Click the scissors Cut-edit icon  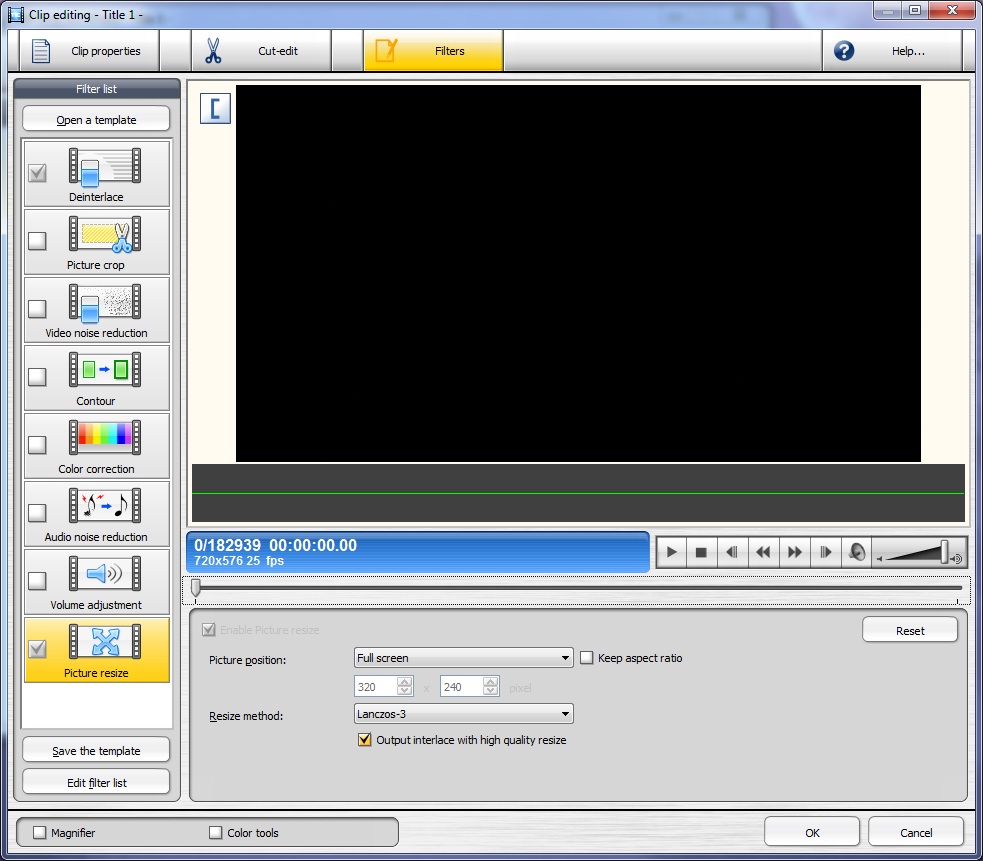213,51
